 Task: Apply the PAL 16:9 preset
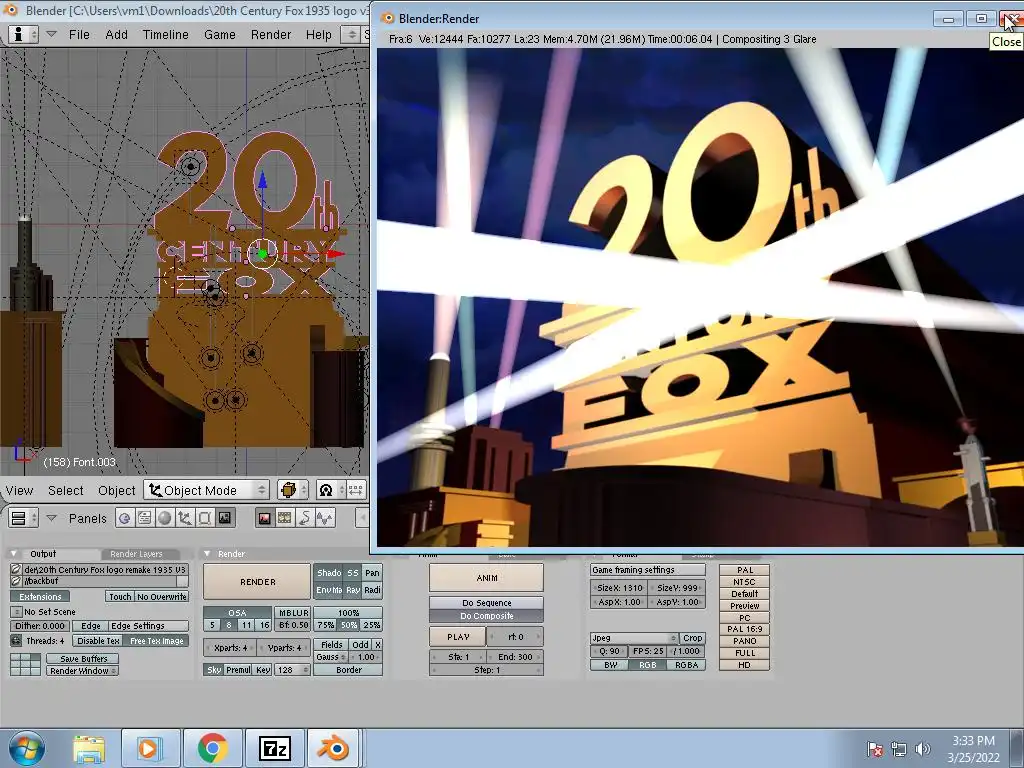pos(744,629)
